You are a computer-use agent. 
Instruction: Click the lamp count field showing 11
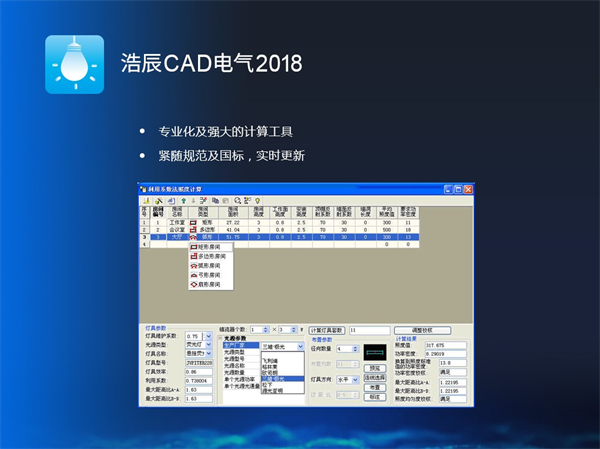point(369,330)
